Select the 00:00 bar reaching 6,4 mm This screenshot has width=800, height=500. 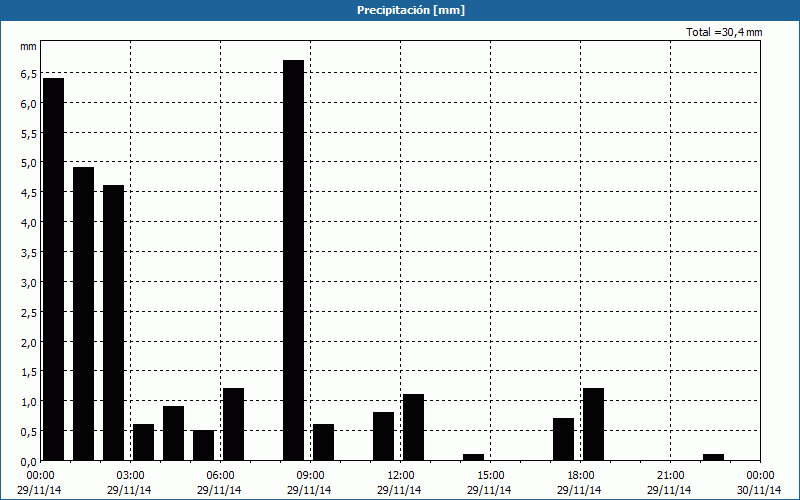(x=54, y=269)
